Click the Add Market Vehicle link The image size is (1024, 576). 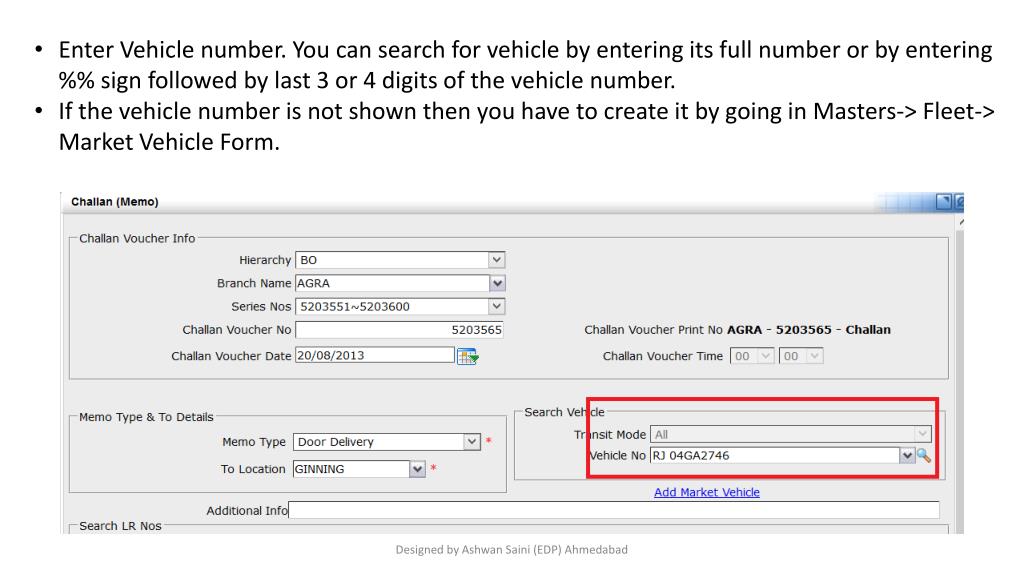point(707,492)
